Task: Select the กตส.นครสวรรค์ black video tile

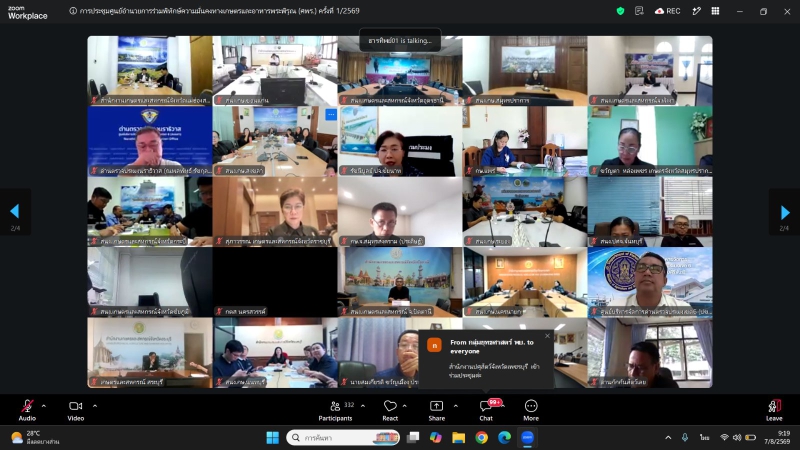Action: click(274, 282)
